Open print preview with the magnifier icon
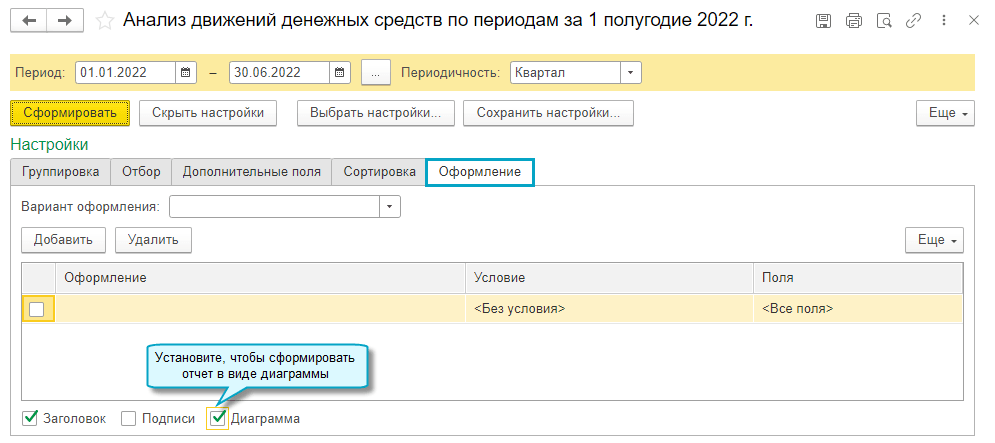Viewport: 995px width, 443px height. 883,20
